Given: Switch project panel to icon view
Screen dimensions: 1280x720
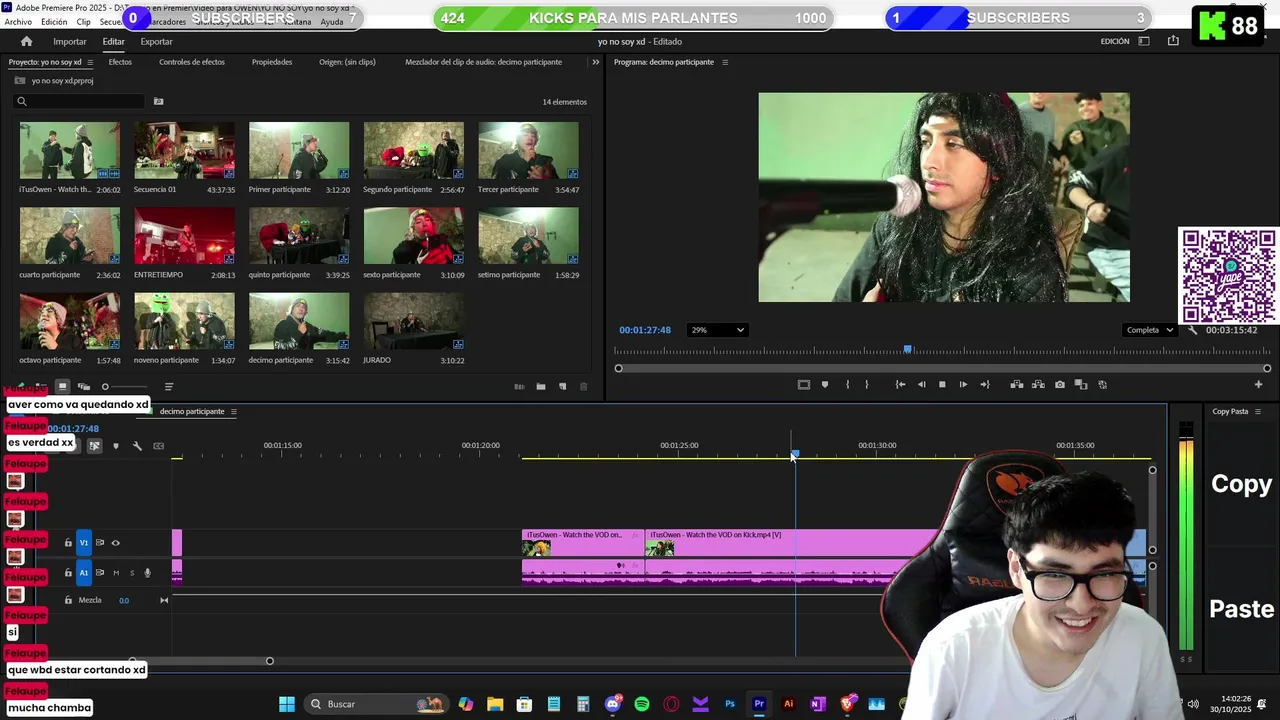Looking at the screenshot, I should [62, 386].
